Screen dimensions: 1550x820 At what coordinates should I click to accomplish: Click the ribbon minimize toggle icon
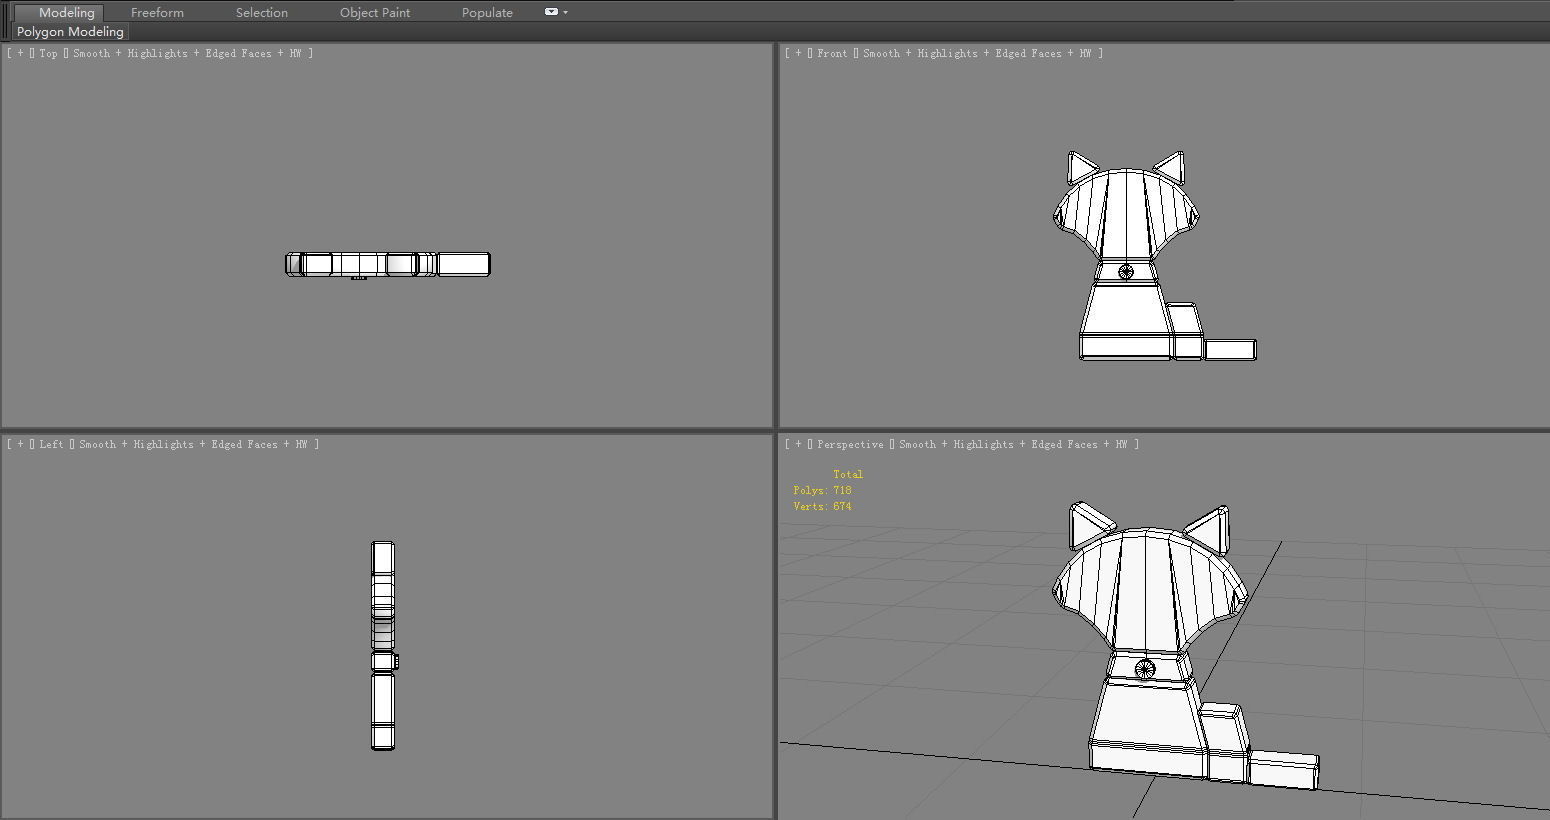551,12
